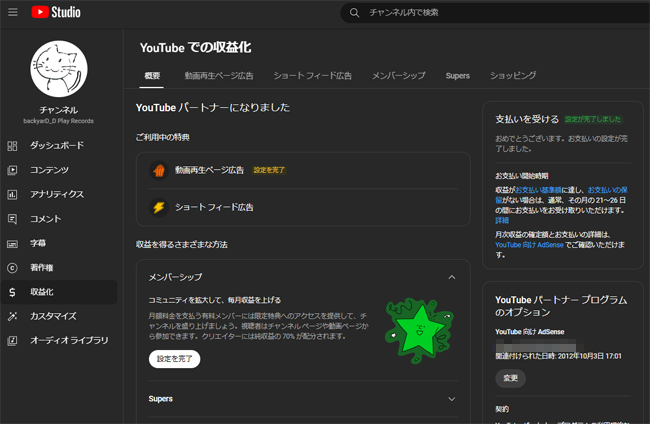This screenshot has width=650, height=424.
Task: Click the ダッシュボード grid icon
Action: (x=12, y=145)
